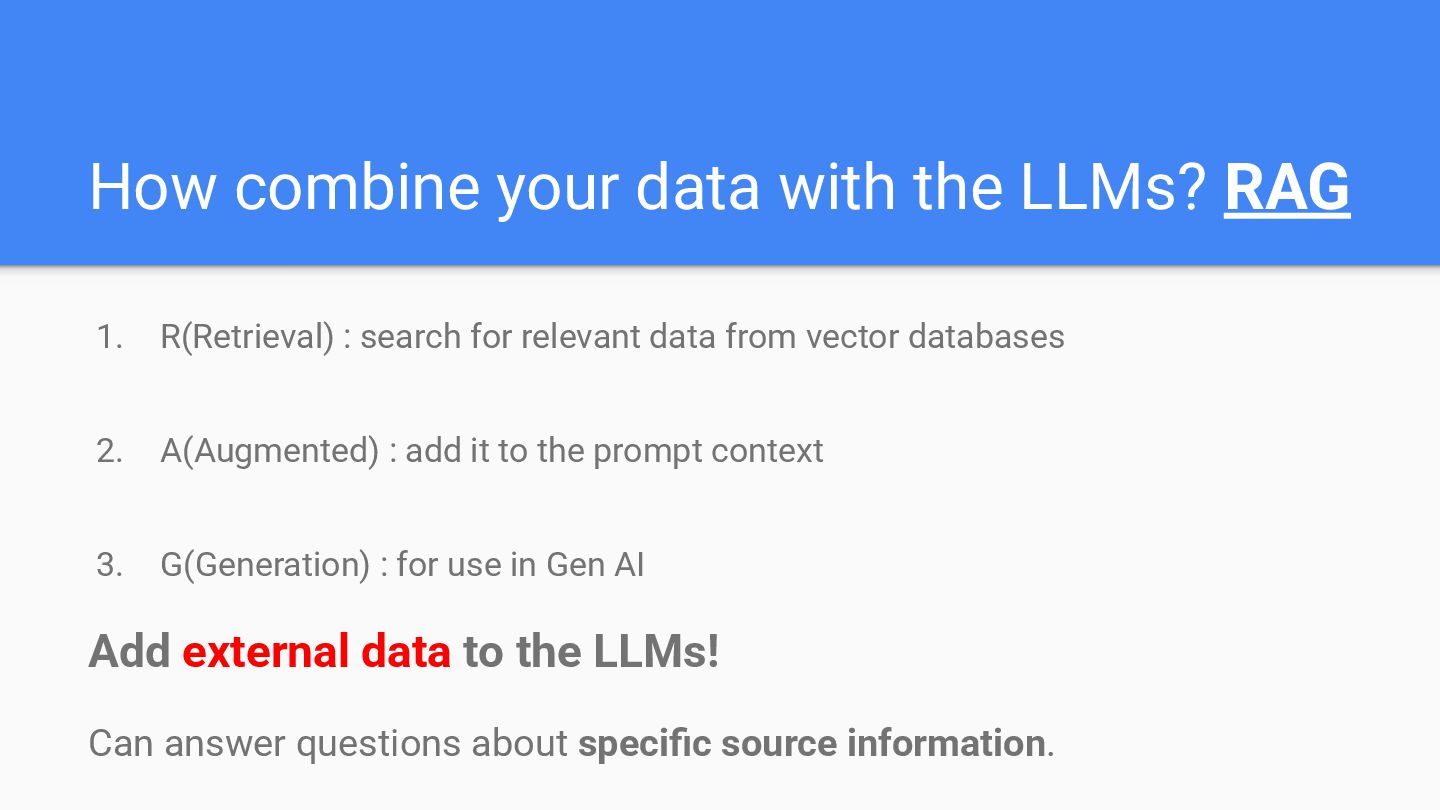Click 'Can answer questions about' text
This screenshot has width=1440, height=810.
(x=328, y=743)
